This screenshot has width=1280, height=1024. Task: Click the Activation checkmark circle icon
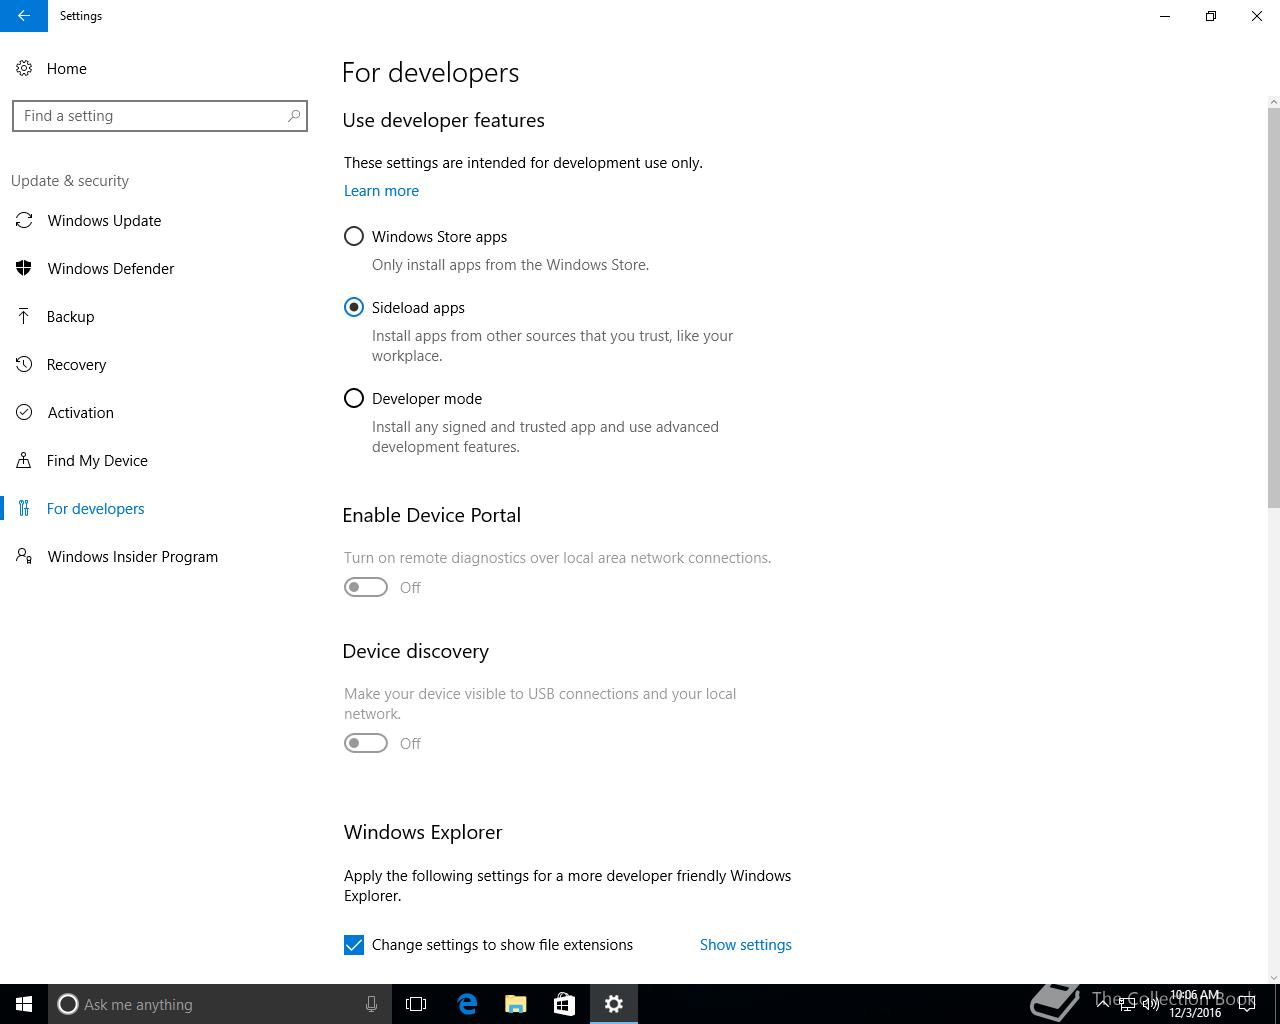[24, 412]
